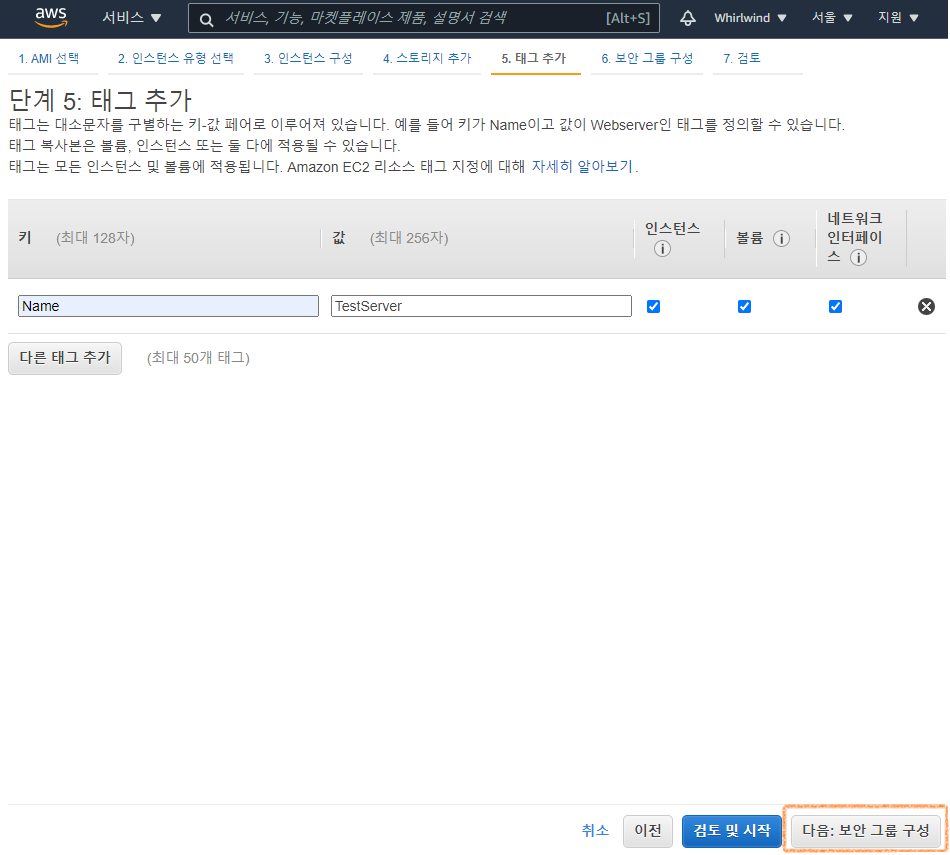Show info icon for 볼륨 column
Viewport: 950px width, 855px height.
point(781,238)
